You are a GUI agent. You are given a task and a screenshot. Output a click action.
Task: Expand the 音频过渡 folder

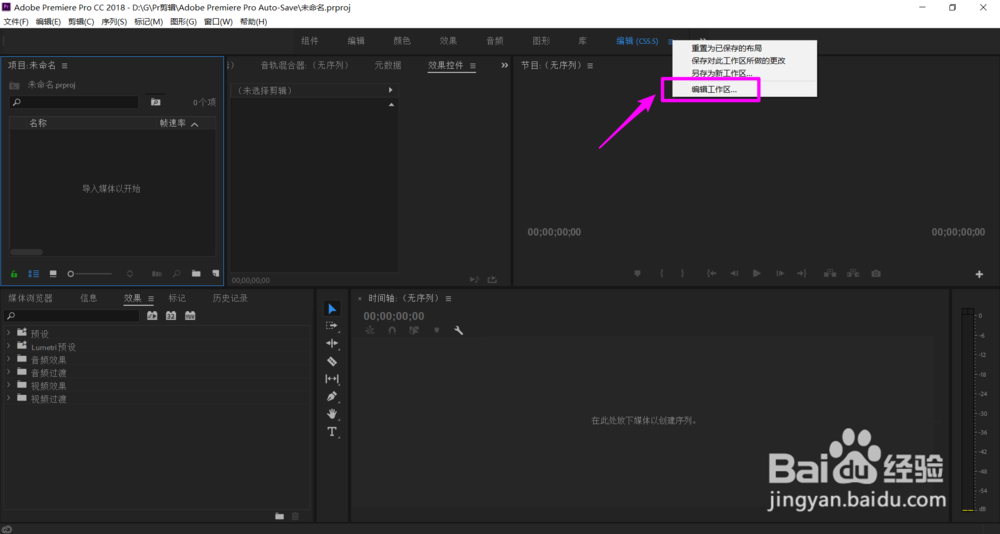coord(8,372)
